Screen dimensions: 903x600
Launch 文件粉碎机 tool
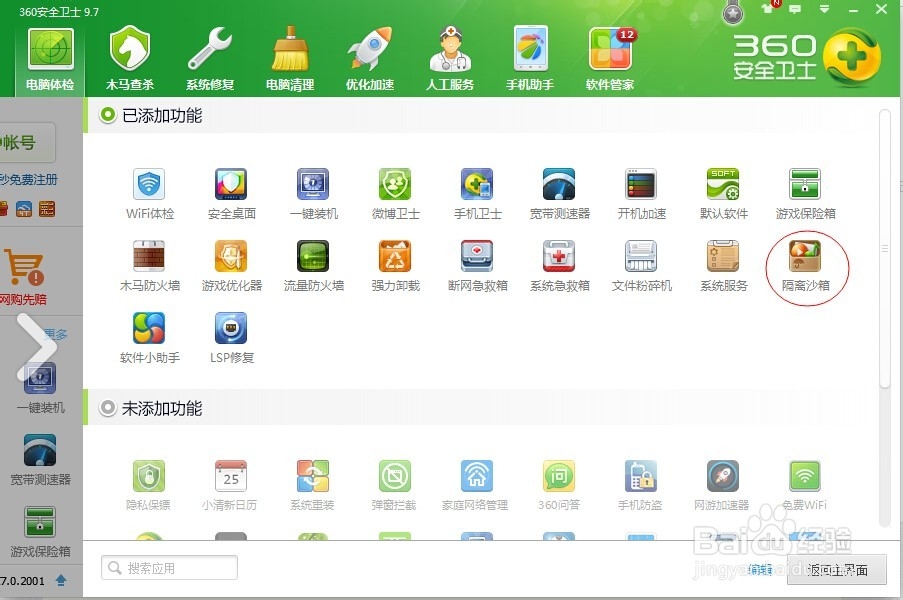pos(642,265)
